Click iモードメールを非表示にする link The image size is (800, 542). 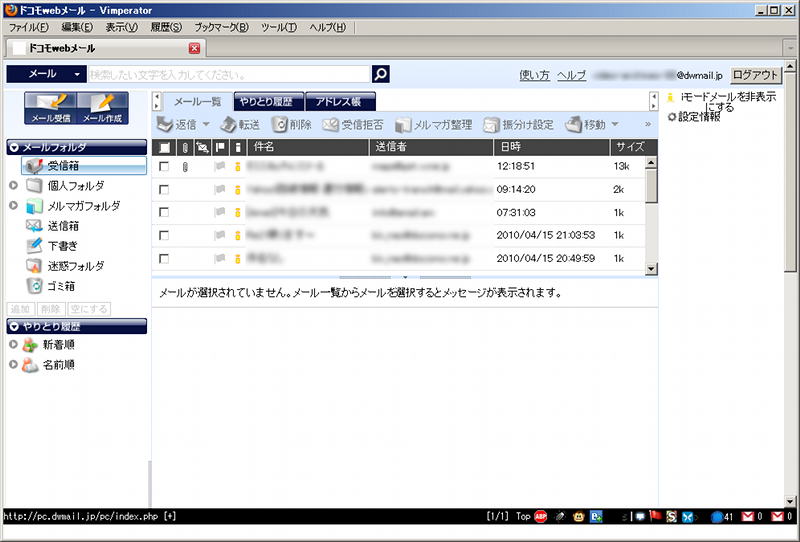click(x=728, y=102)
